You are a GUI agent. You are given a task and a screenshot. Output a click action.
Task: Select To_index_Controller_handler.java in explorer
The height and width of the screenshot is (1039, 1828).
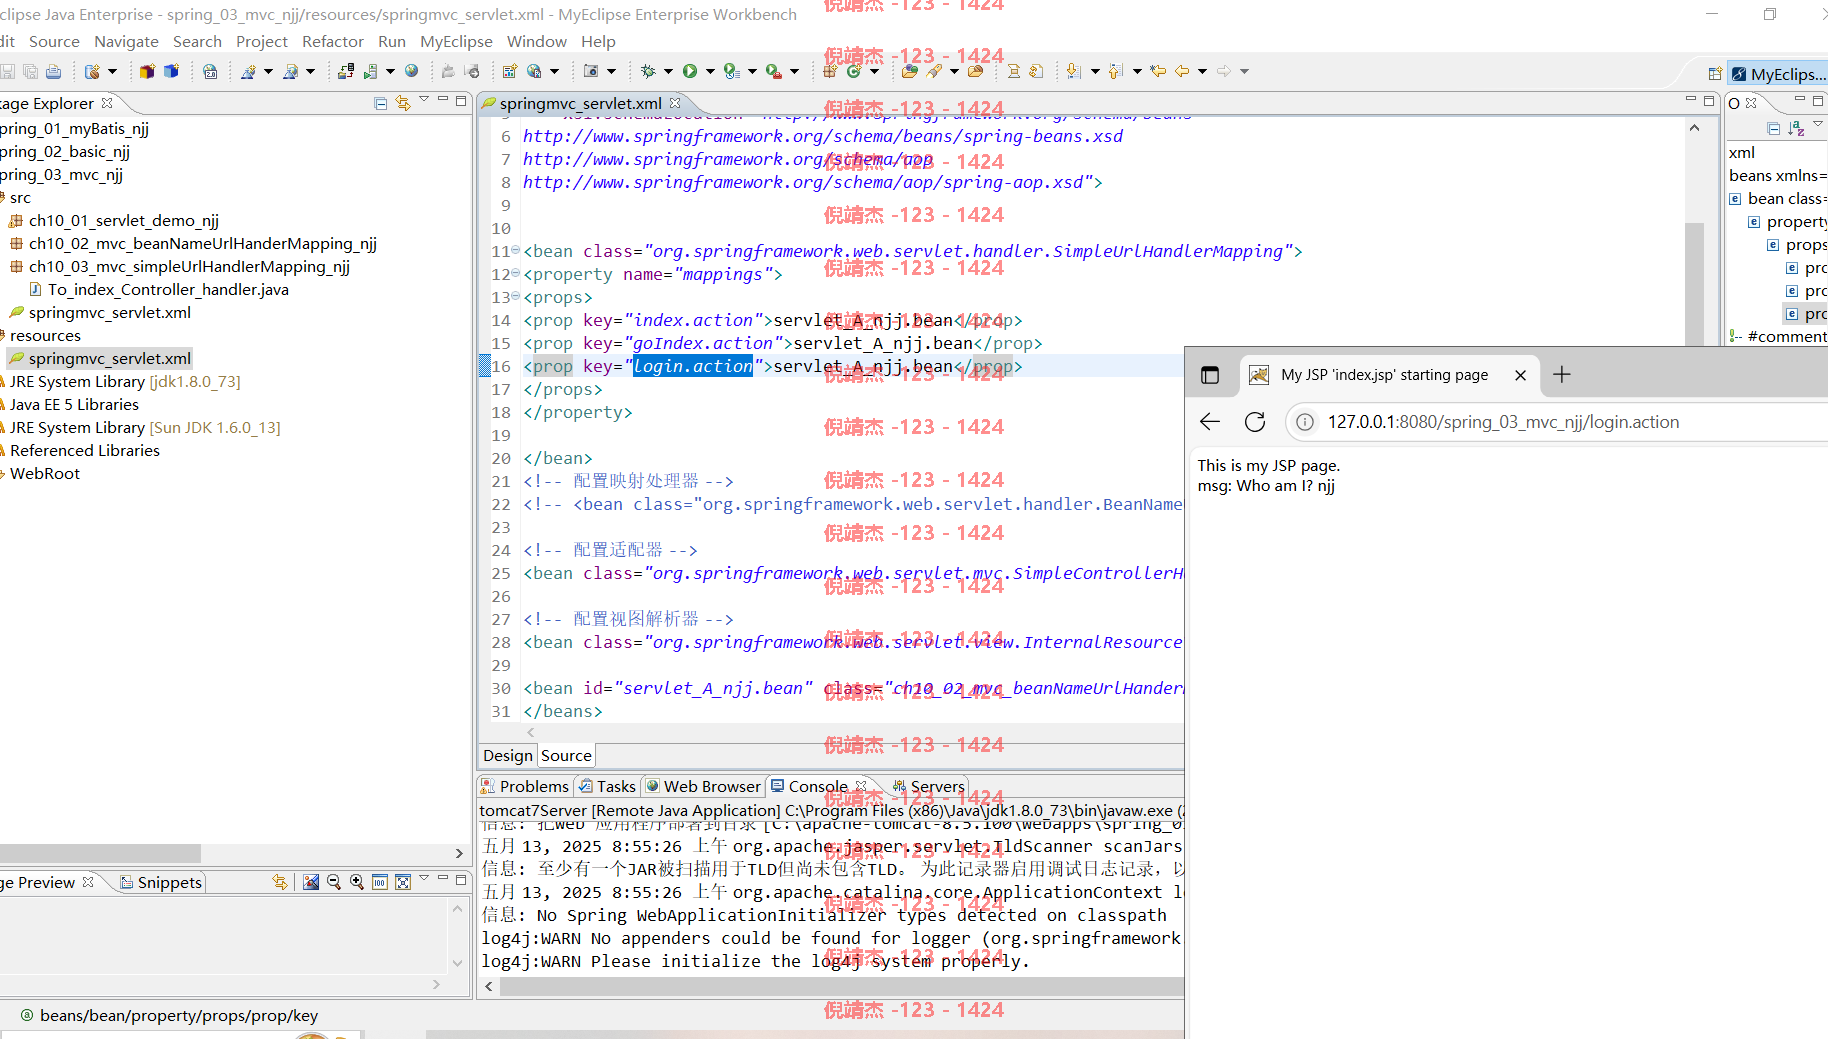[168, 290]
